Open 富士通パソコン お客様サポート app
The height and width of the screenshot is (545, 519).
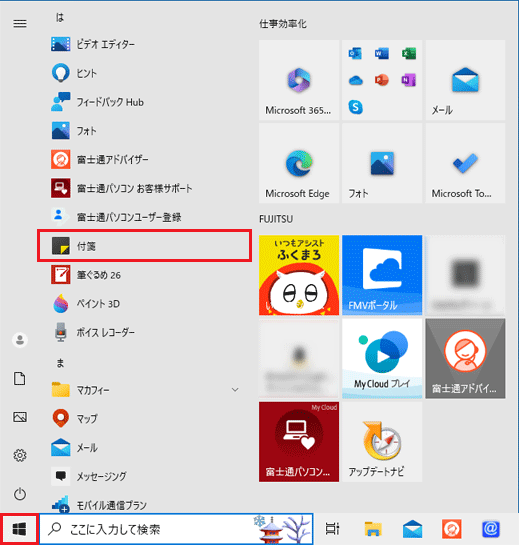[144, 188]
